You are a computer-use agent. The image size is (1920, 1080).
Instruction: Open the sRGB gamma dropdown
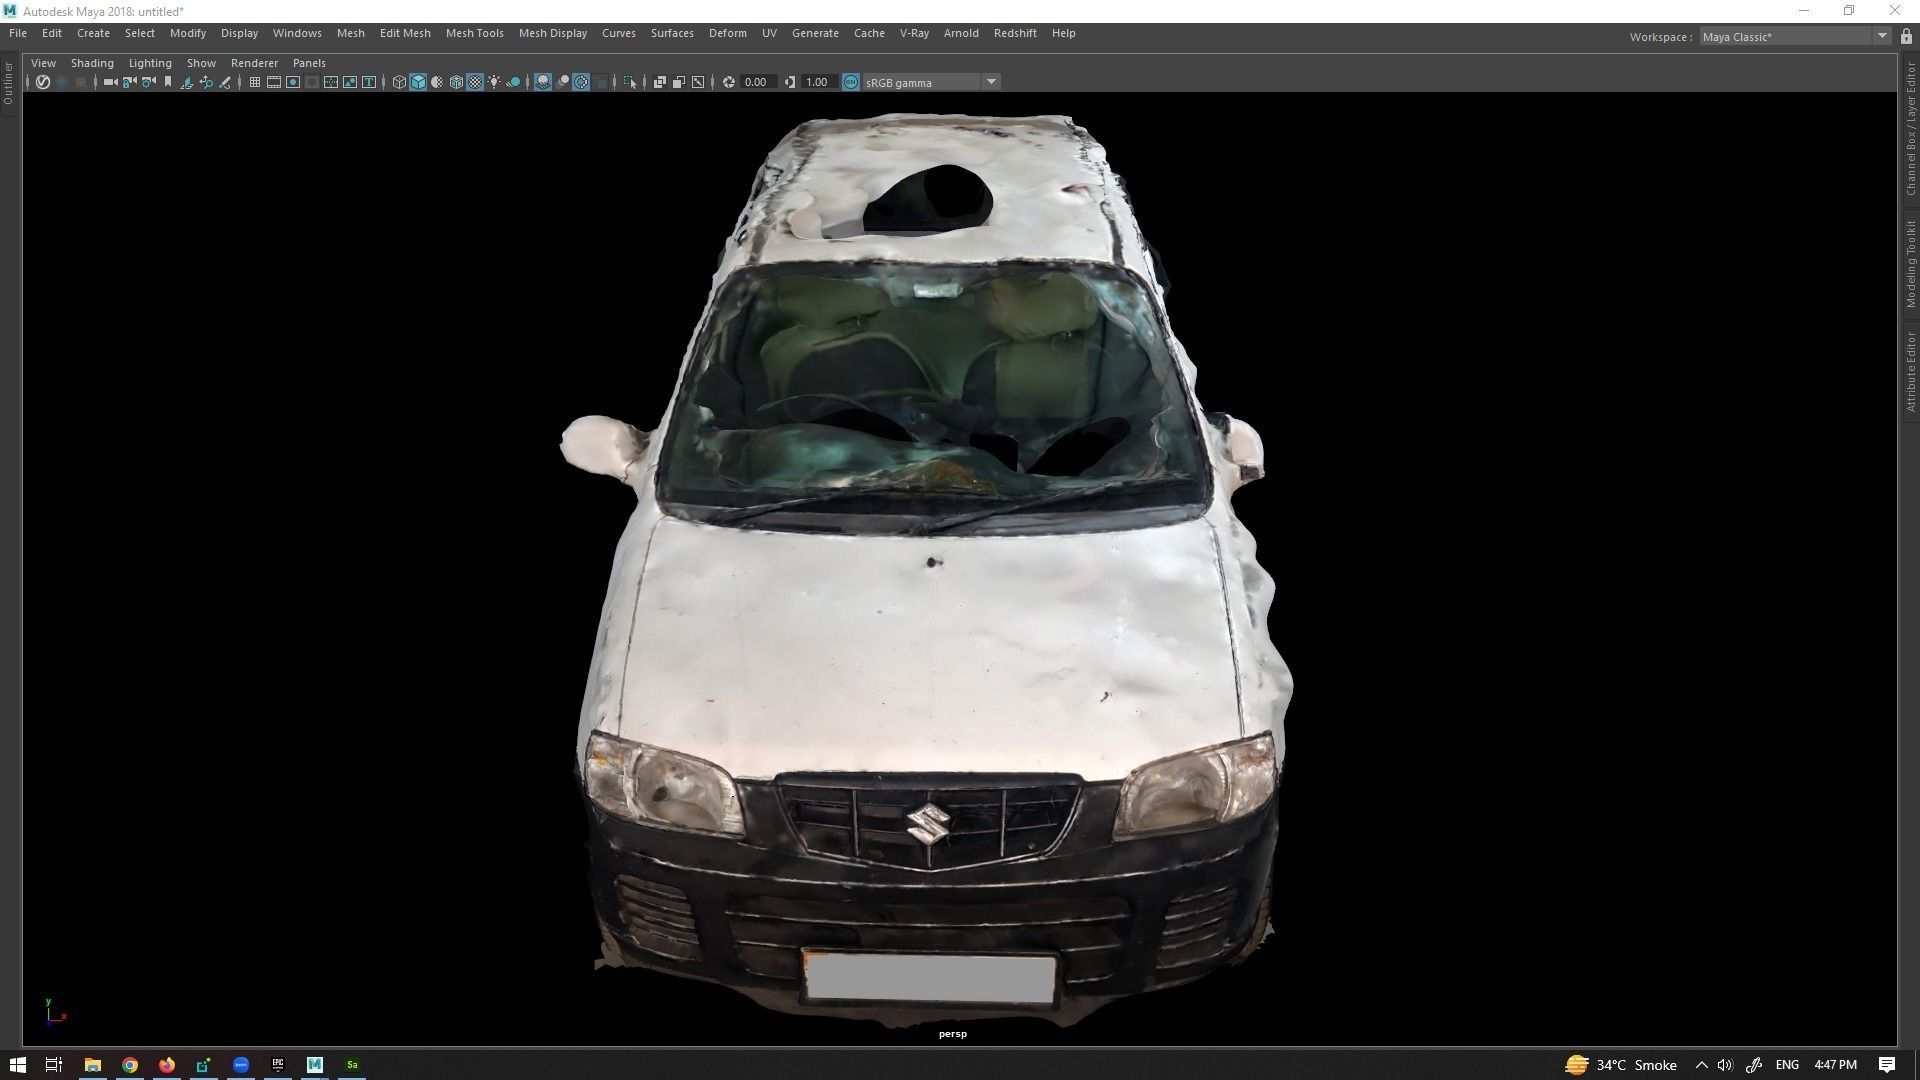tap(990, 82)
